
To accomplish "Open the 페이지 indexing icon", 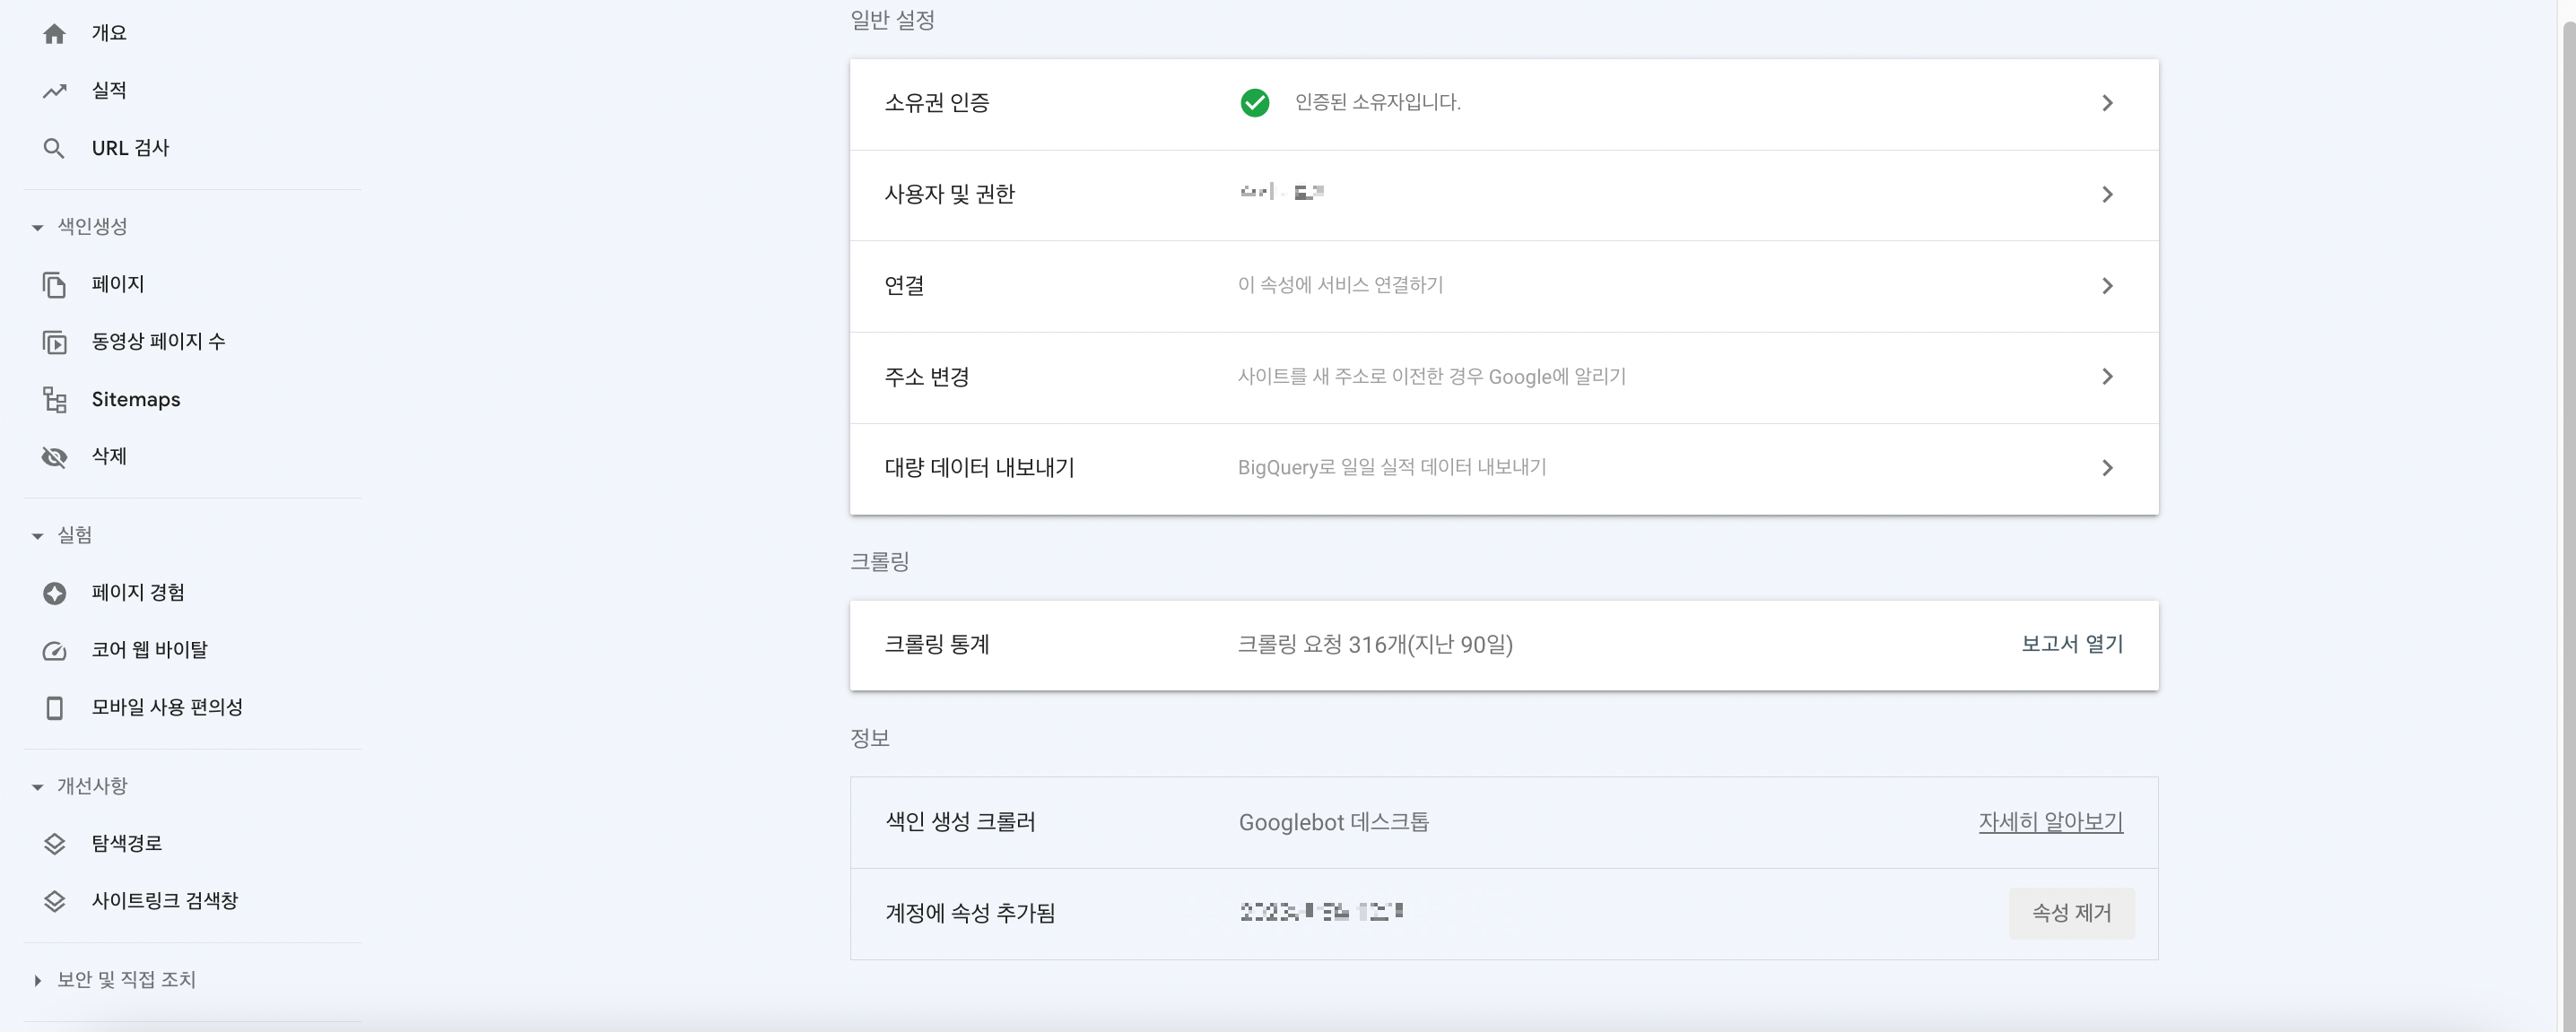I will [x=54, y=284].
